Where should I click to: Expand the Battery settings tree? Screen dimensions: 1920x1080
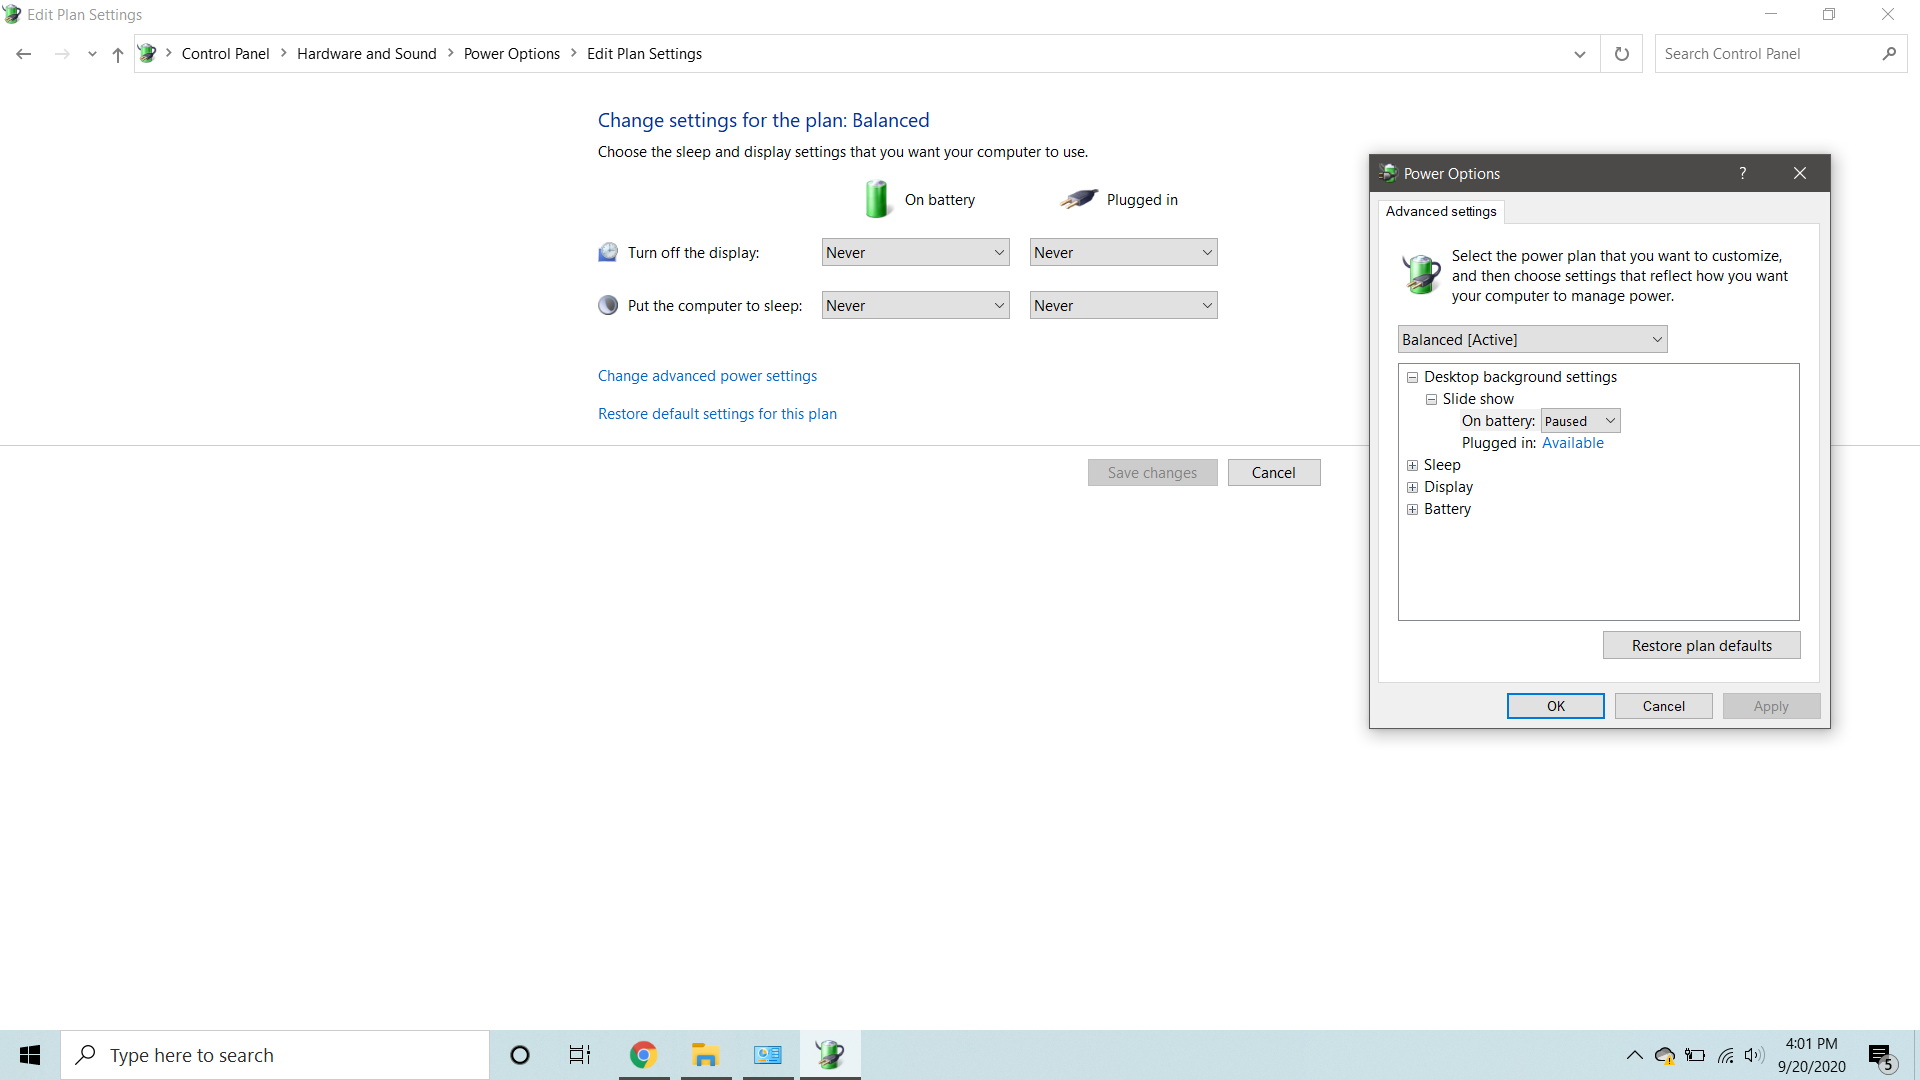click(1412, 509)
